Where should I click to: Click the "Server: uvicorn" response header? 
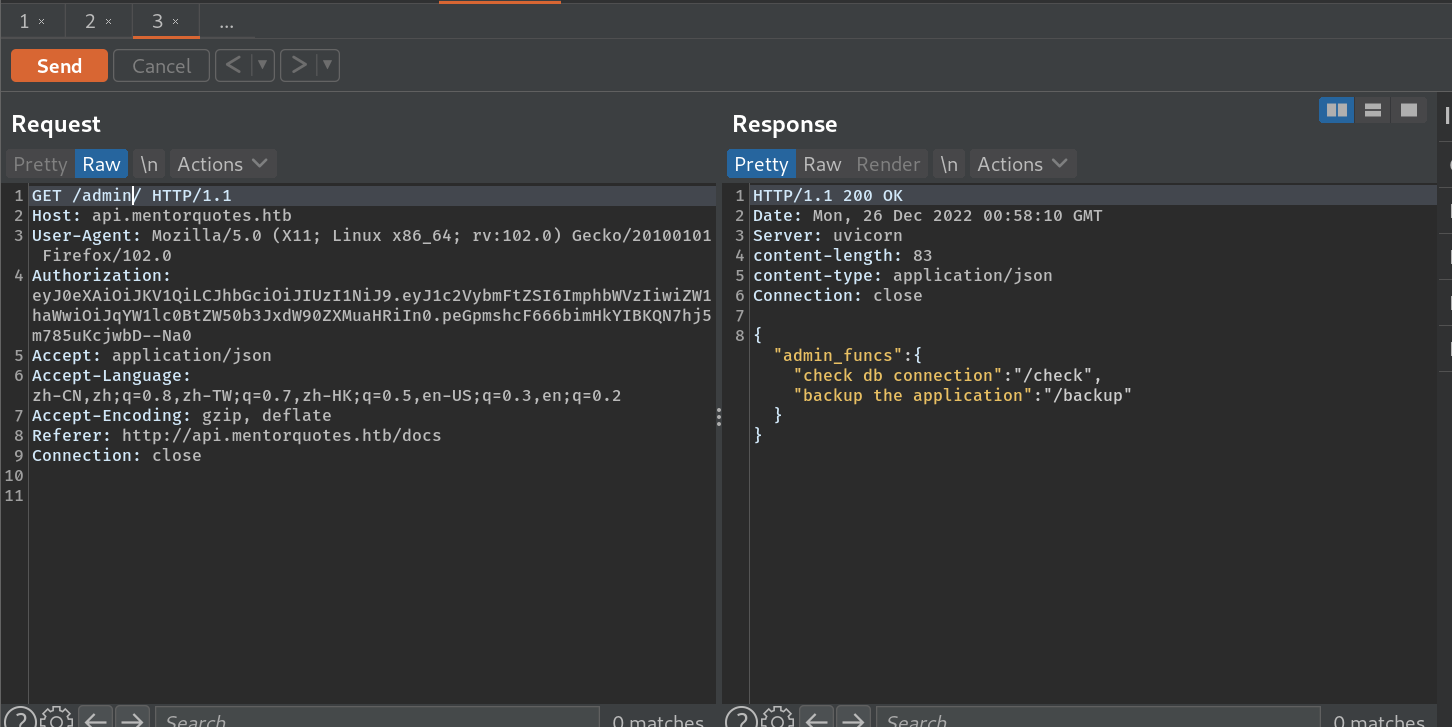(827, 235)
